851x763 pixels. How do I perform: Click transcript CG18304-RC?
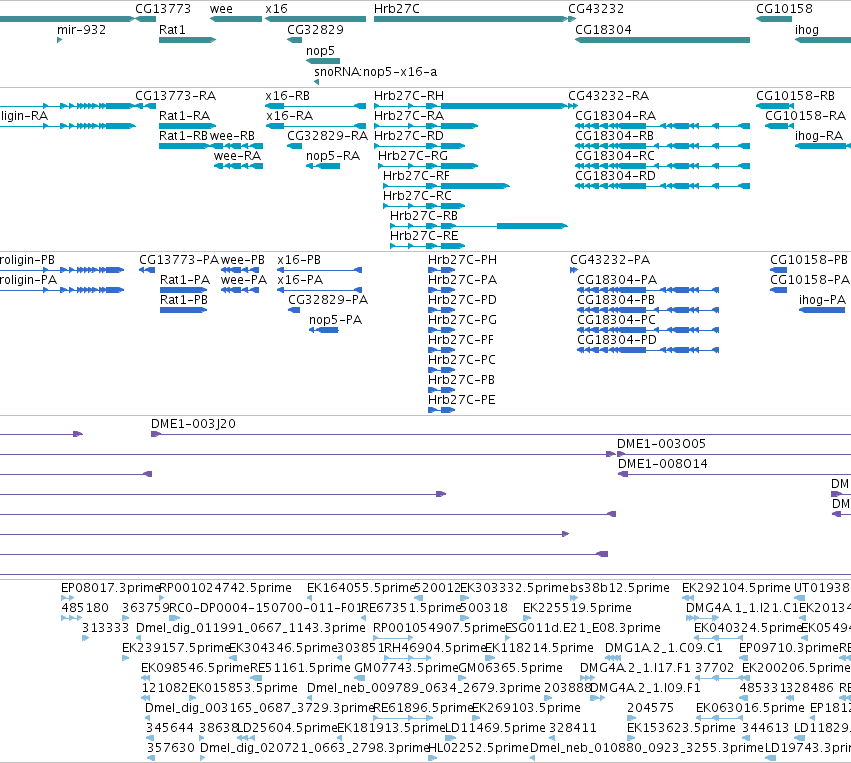click(615, 156)
